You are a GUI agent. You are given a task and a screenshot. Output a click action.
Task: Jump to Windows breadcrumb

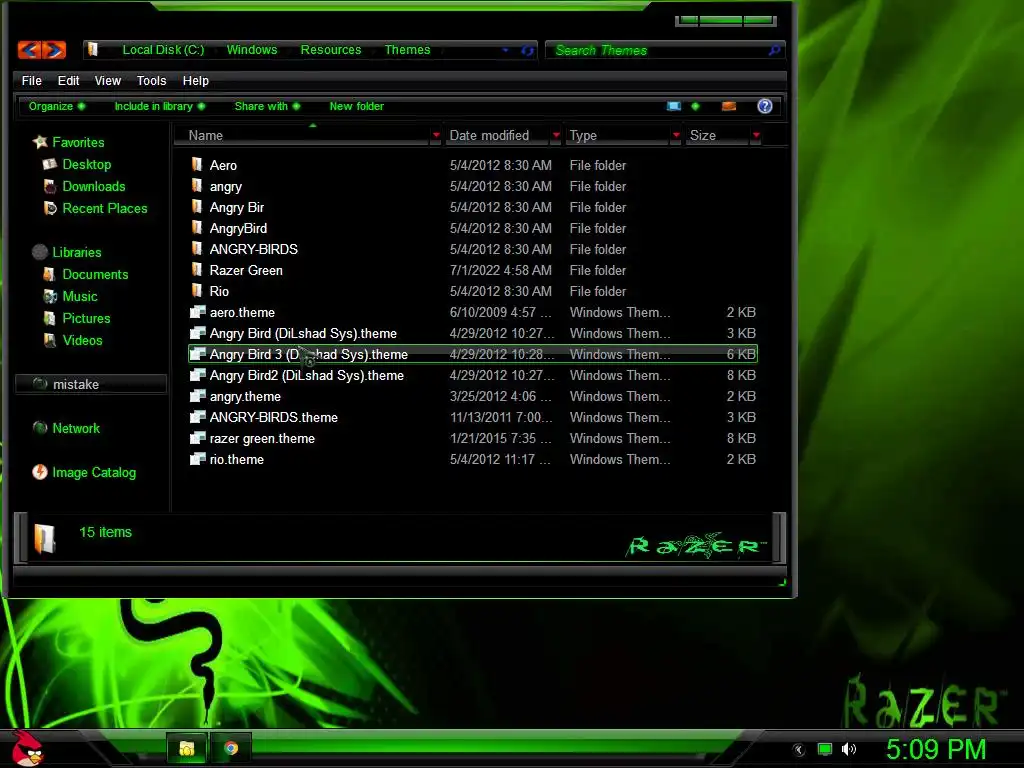pos(252,50)
